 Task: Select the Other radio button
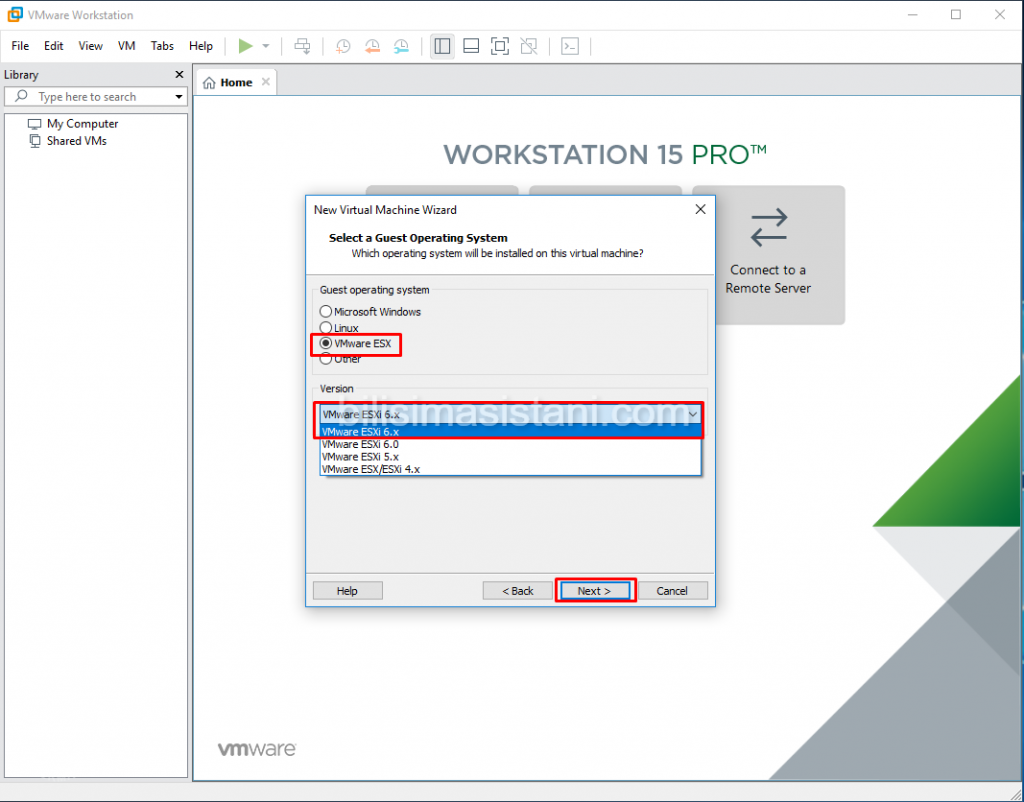[326, 359]
